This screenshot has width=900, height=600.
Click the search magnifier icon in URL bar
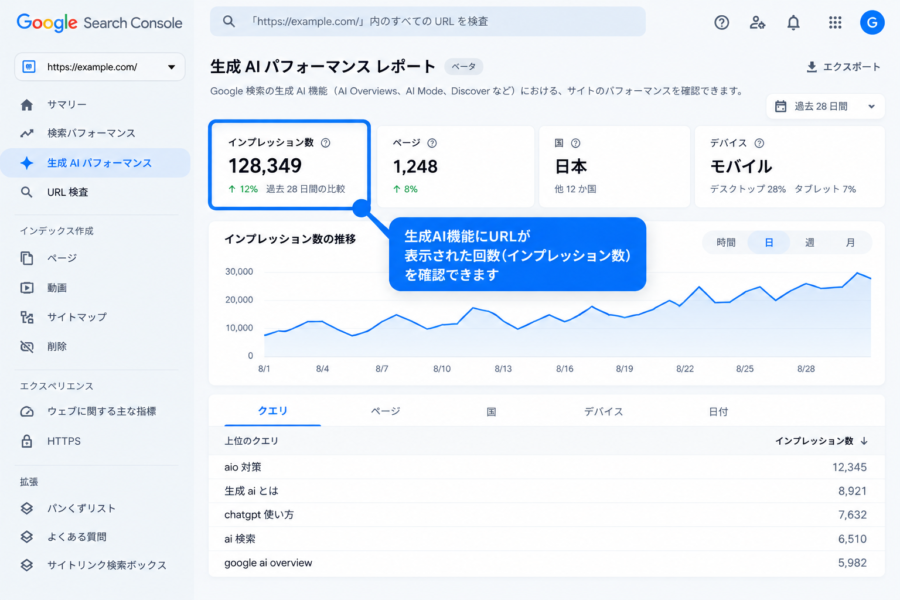coord(228,21)
